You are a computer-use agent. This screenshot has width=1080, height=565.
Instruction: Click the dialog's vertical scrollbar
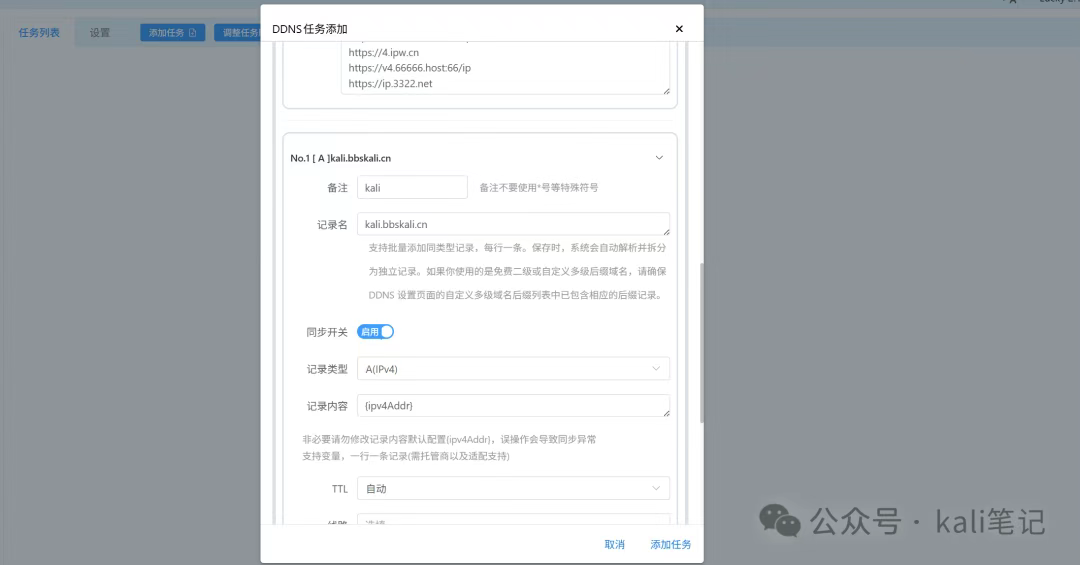(701, 342)
